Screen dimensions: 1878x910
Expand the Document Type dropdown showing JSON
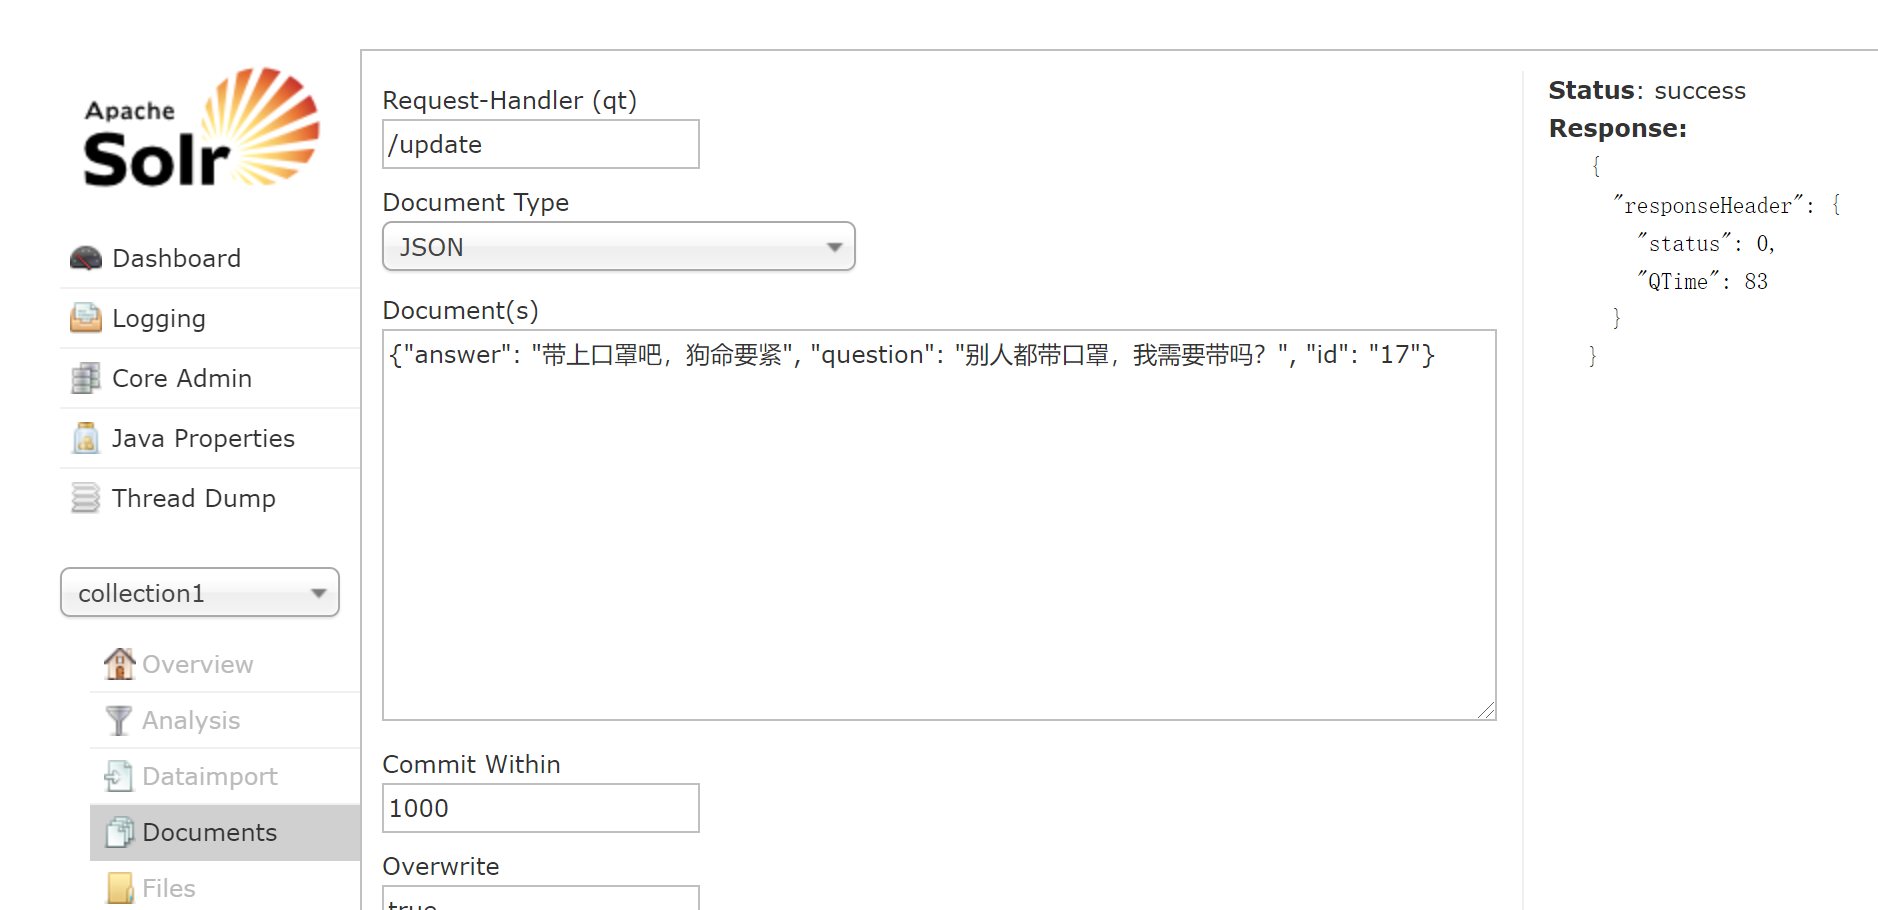tap(618, 246)
